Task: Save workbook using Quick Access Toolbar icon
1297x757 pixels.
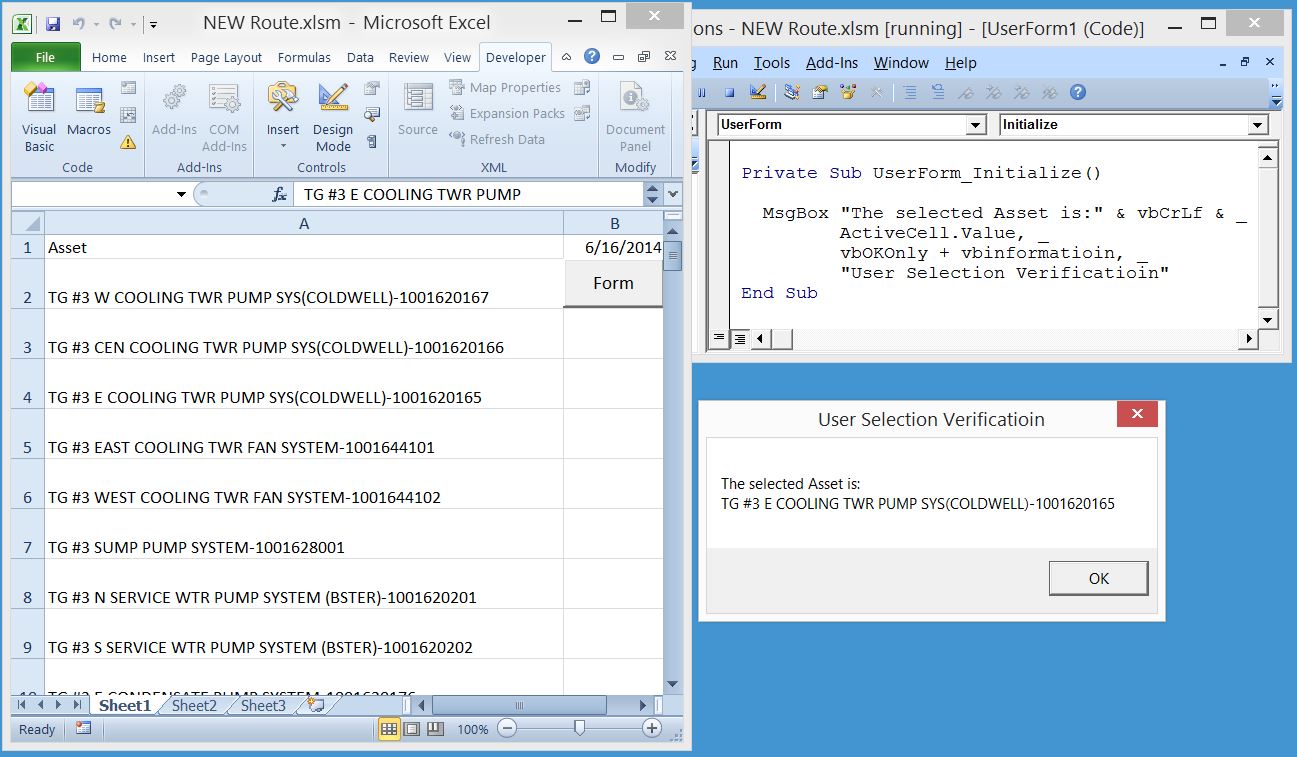Action: [53, 22]
